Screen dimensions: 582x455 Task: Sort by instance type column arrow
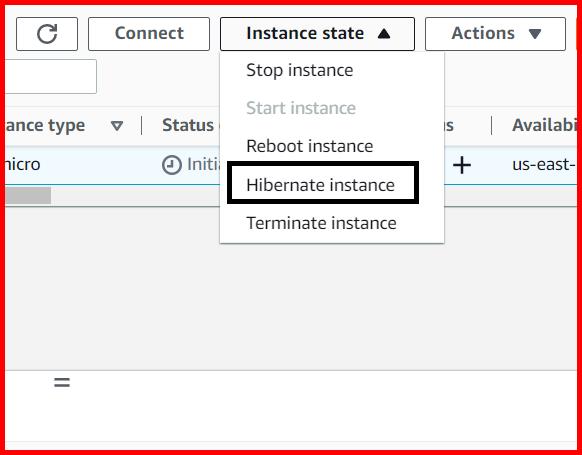pyautogui.click(x=117, y=125)
